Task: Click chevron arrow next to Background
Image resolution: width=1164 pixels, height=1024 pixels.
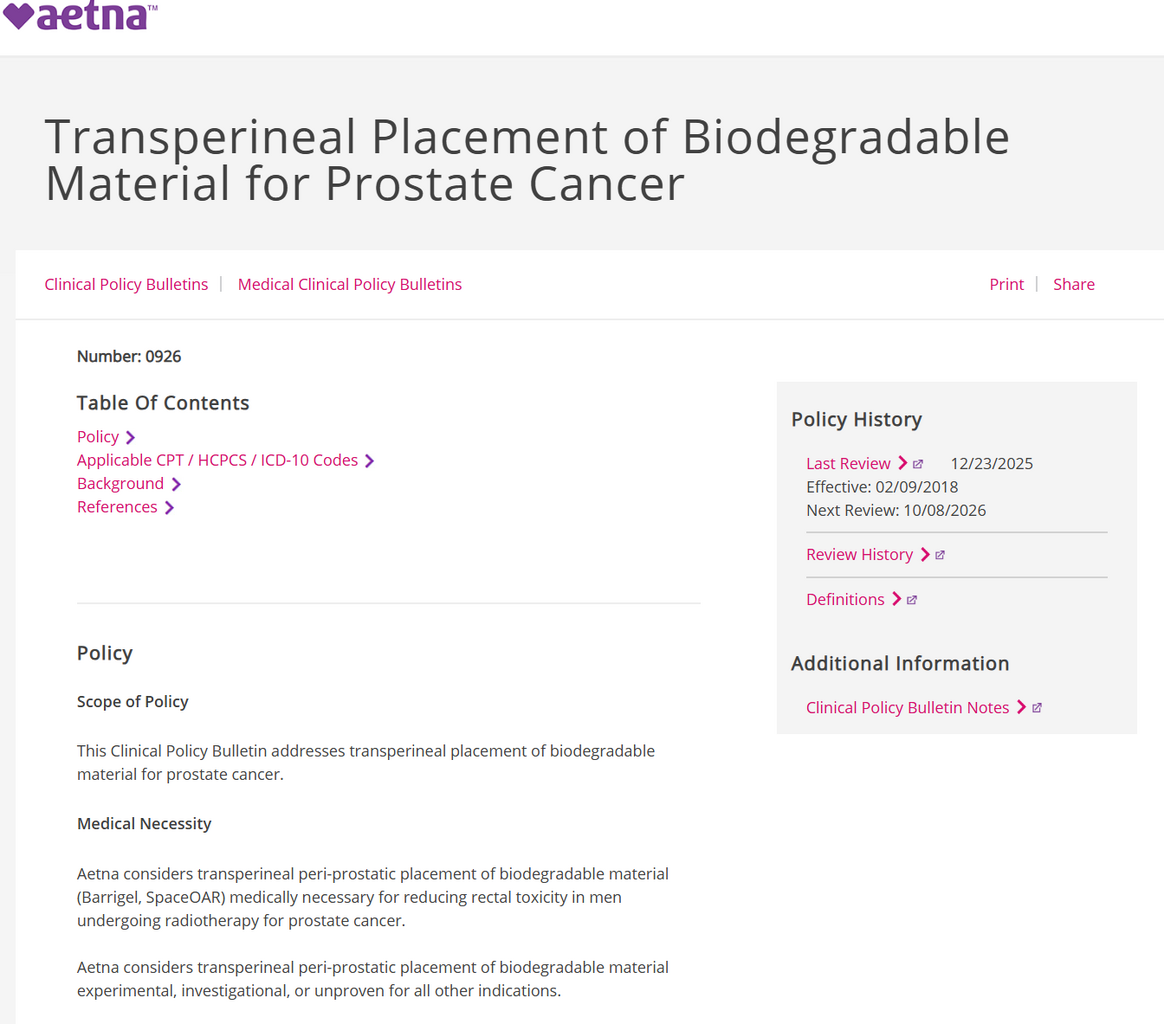Action: pyautogui.click(x=175, y=484)
